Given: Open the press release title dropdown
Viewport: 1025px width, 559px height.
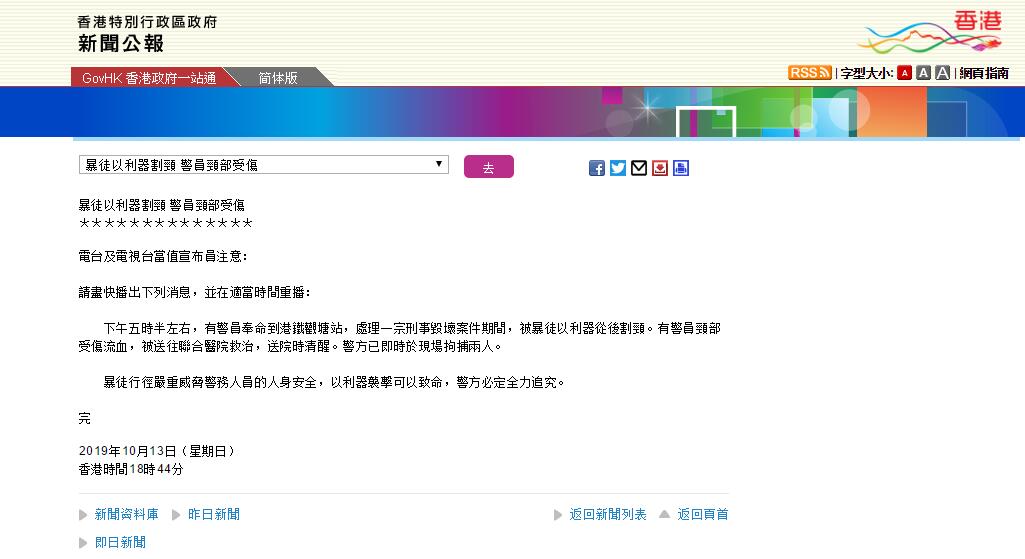Looking at the screenshot, I should [x=263, y=165].
